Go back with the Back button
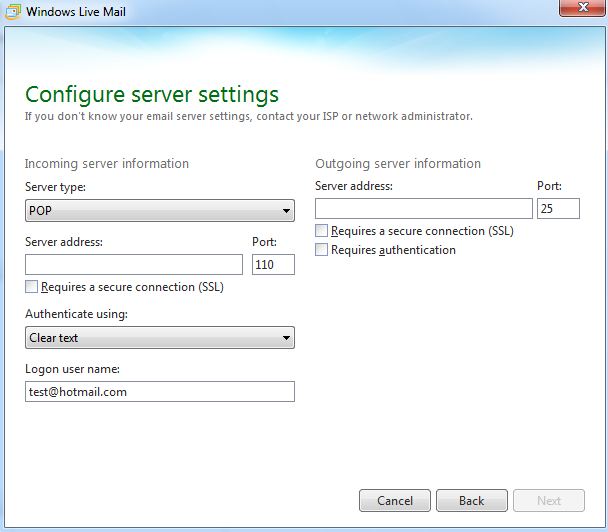This screenshot has width=608, height=532. tap(472, 501)
